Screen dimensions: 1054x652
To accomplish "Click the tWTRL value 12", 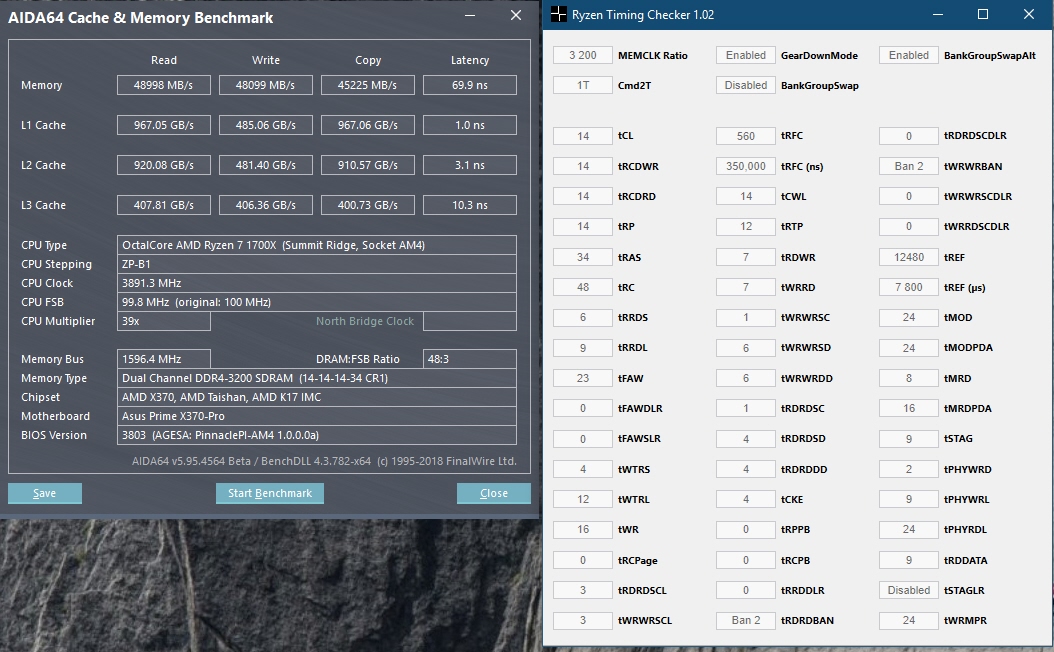I will click(583, 499).
